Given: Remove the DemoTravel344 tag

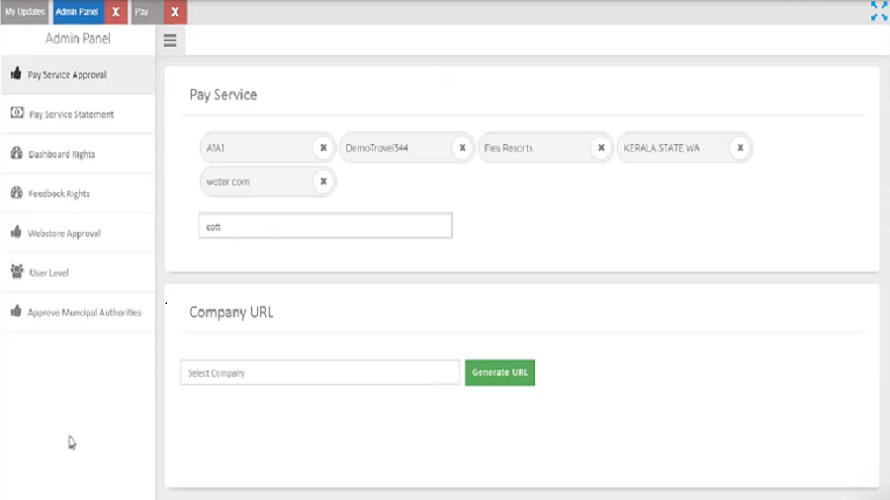Looking at the screenshot, I should click(x=462, y=148).
